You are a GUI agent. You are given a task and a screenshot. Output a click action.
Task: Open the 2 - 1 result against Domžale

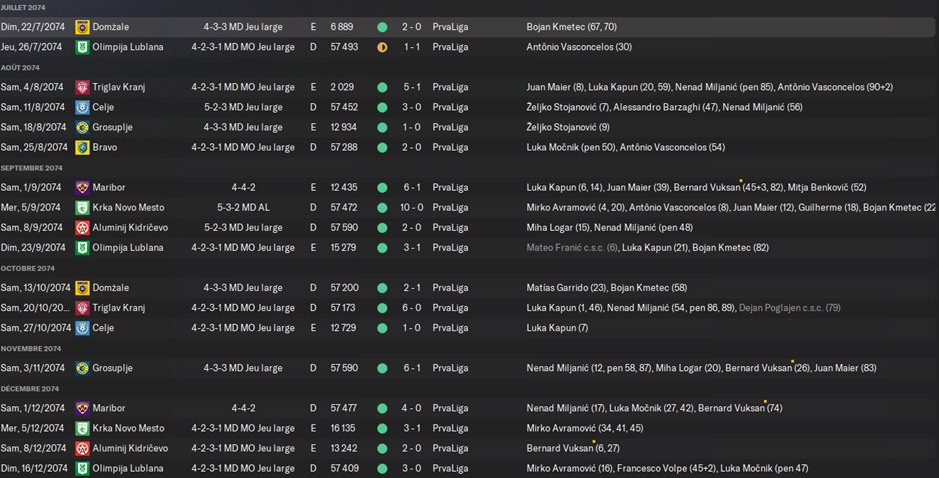pyautogui.click(x=411, y=288)
